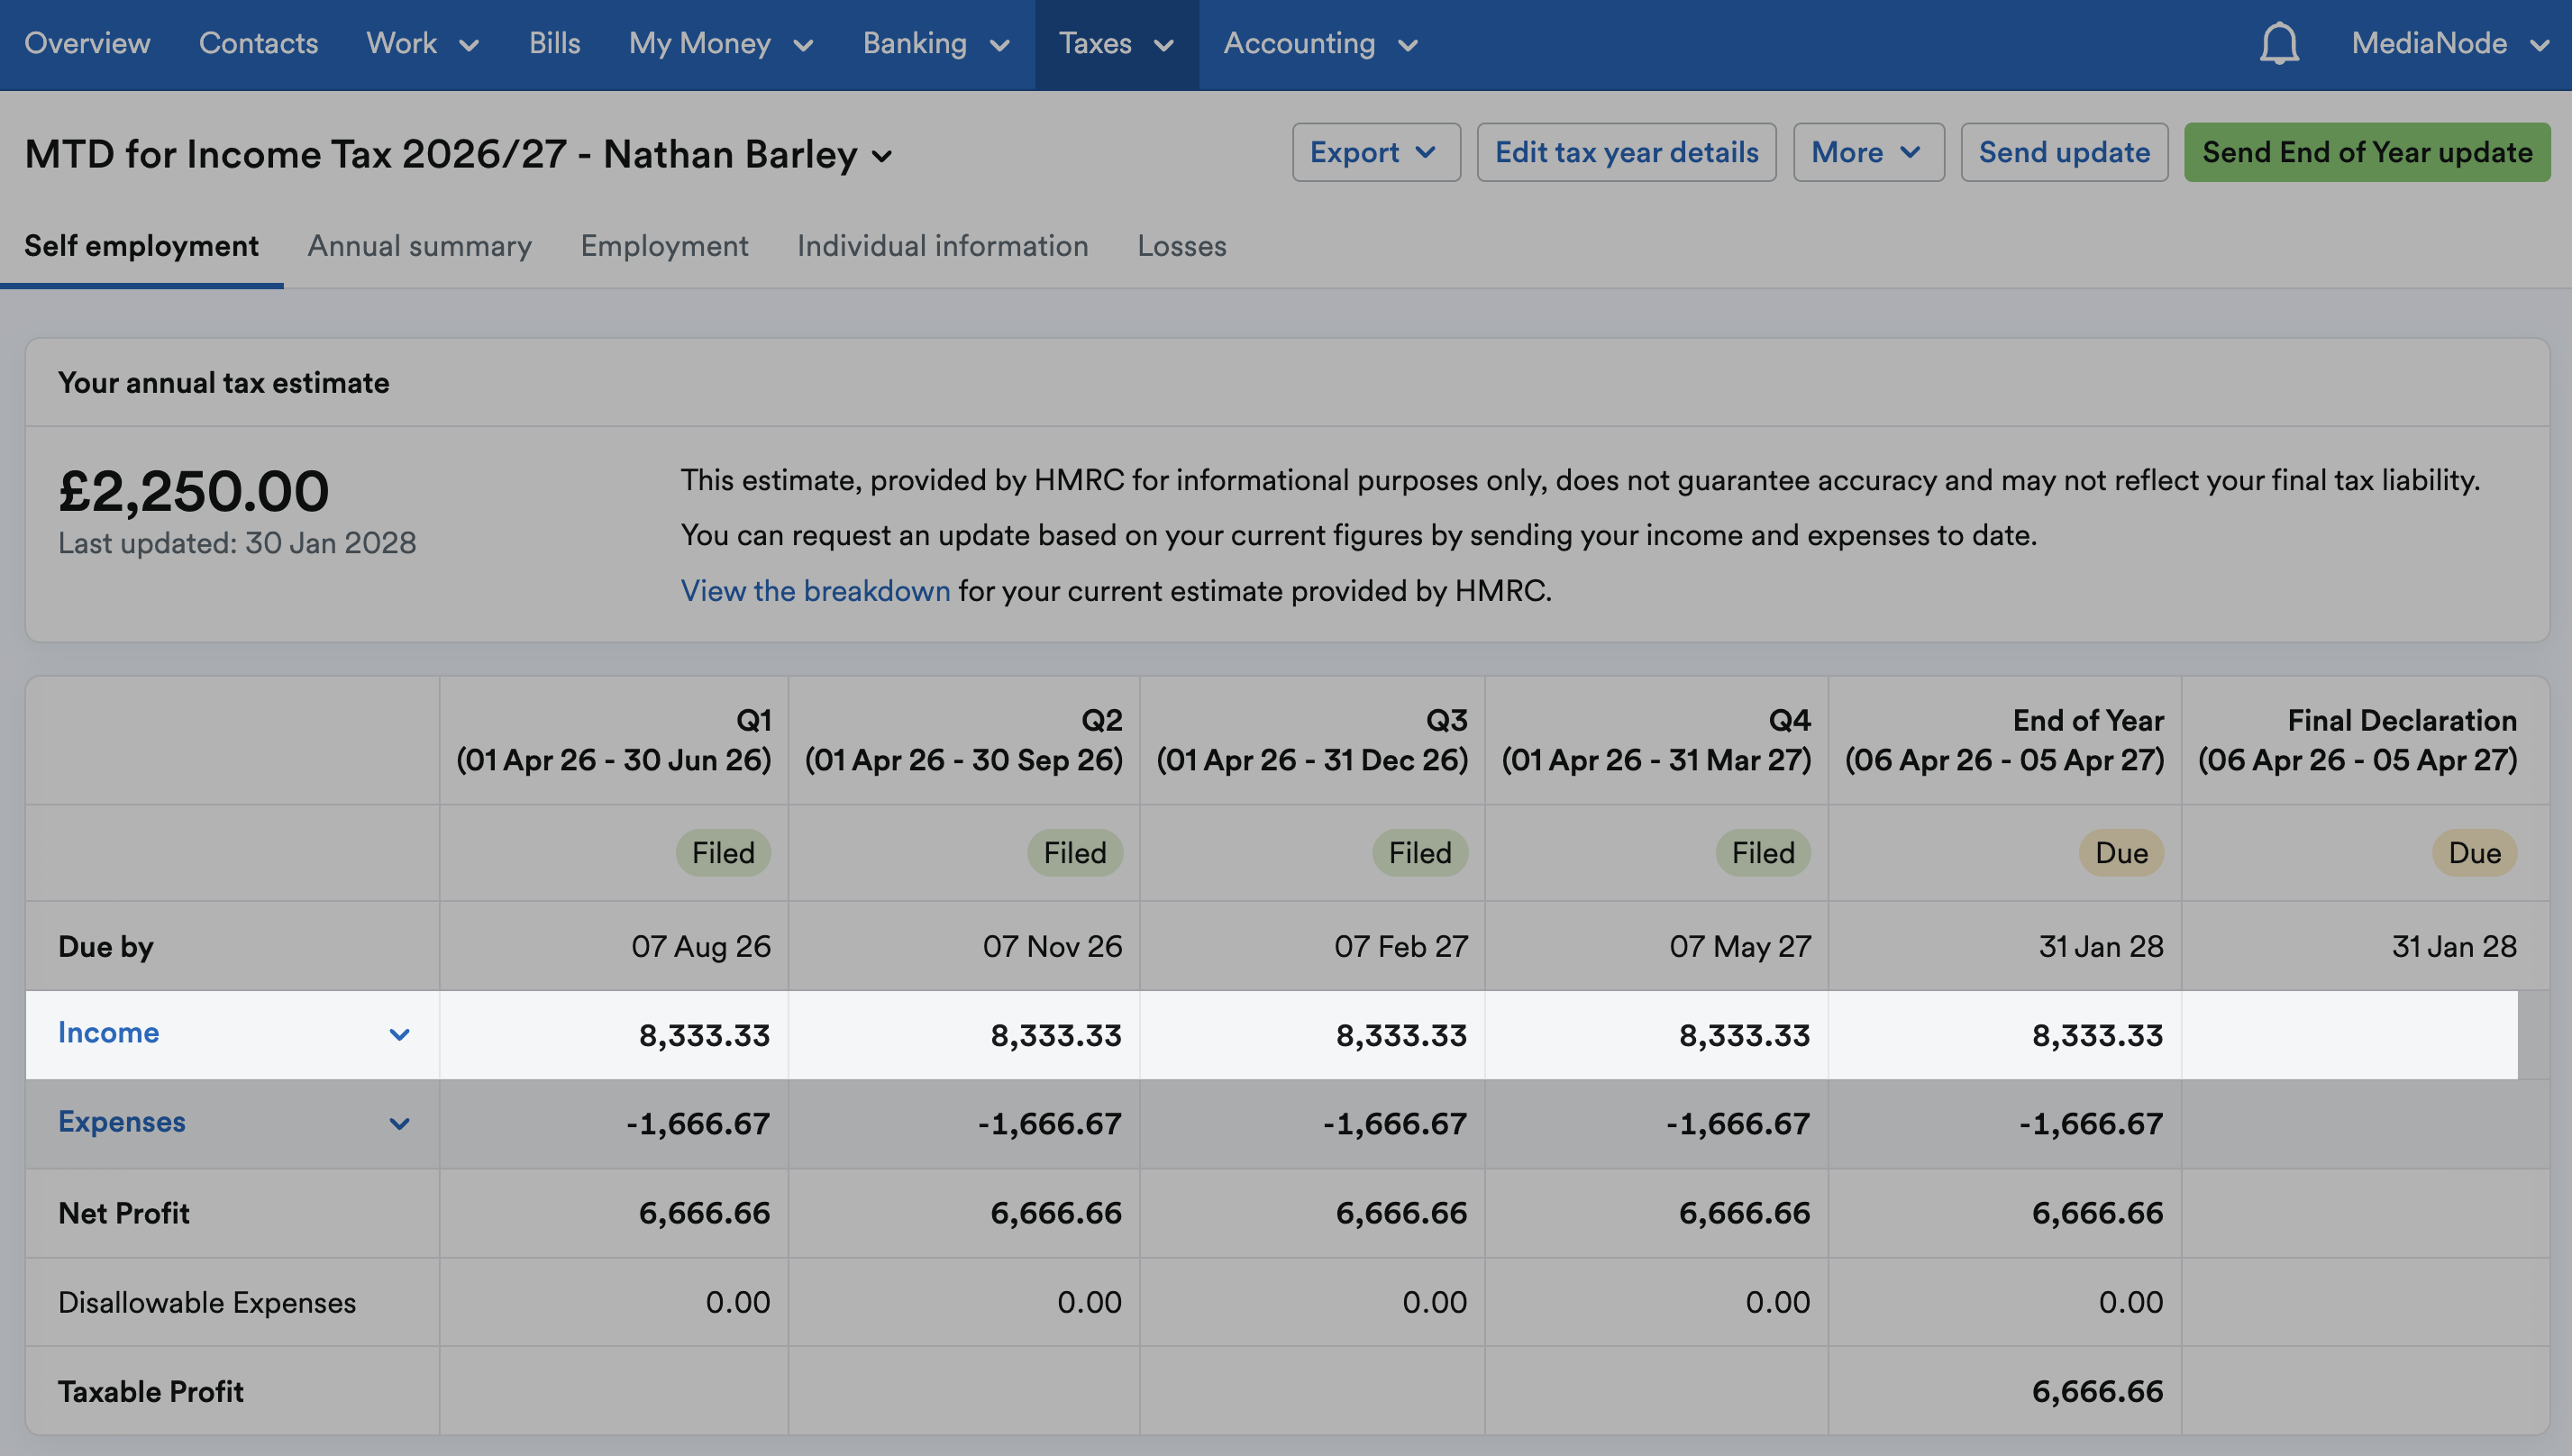Go to the Contacts page
The width and height of the screenshot is (2572, 1456).
258,44
